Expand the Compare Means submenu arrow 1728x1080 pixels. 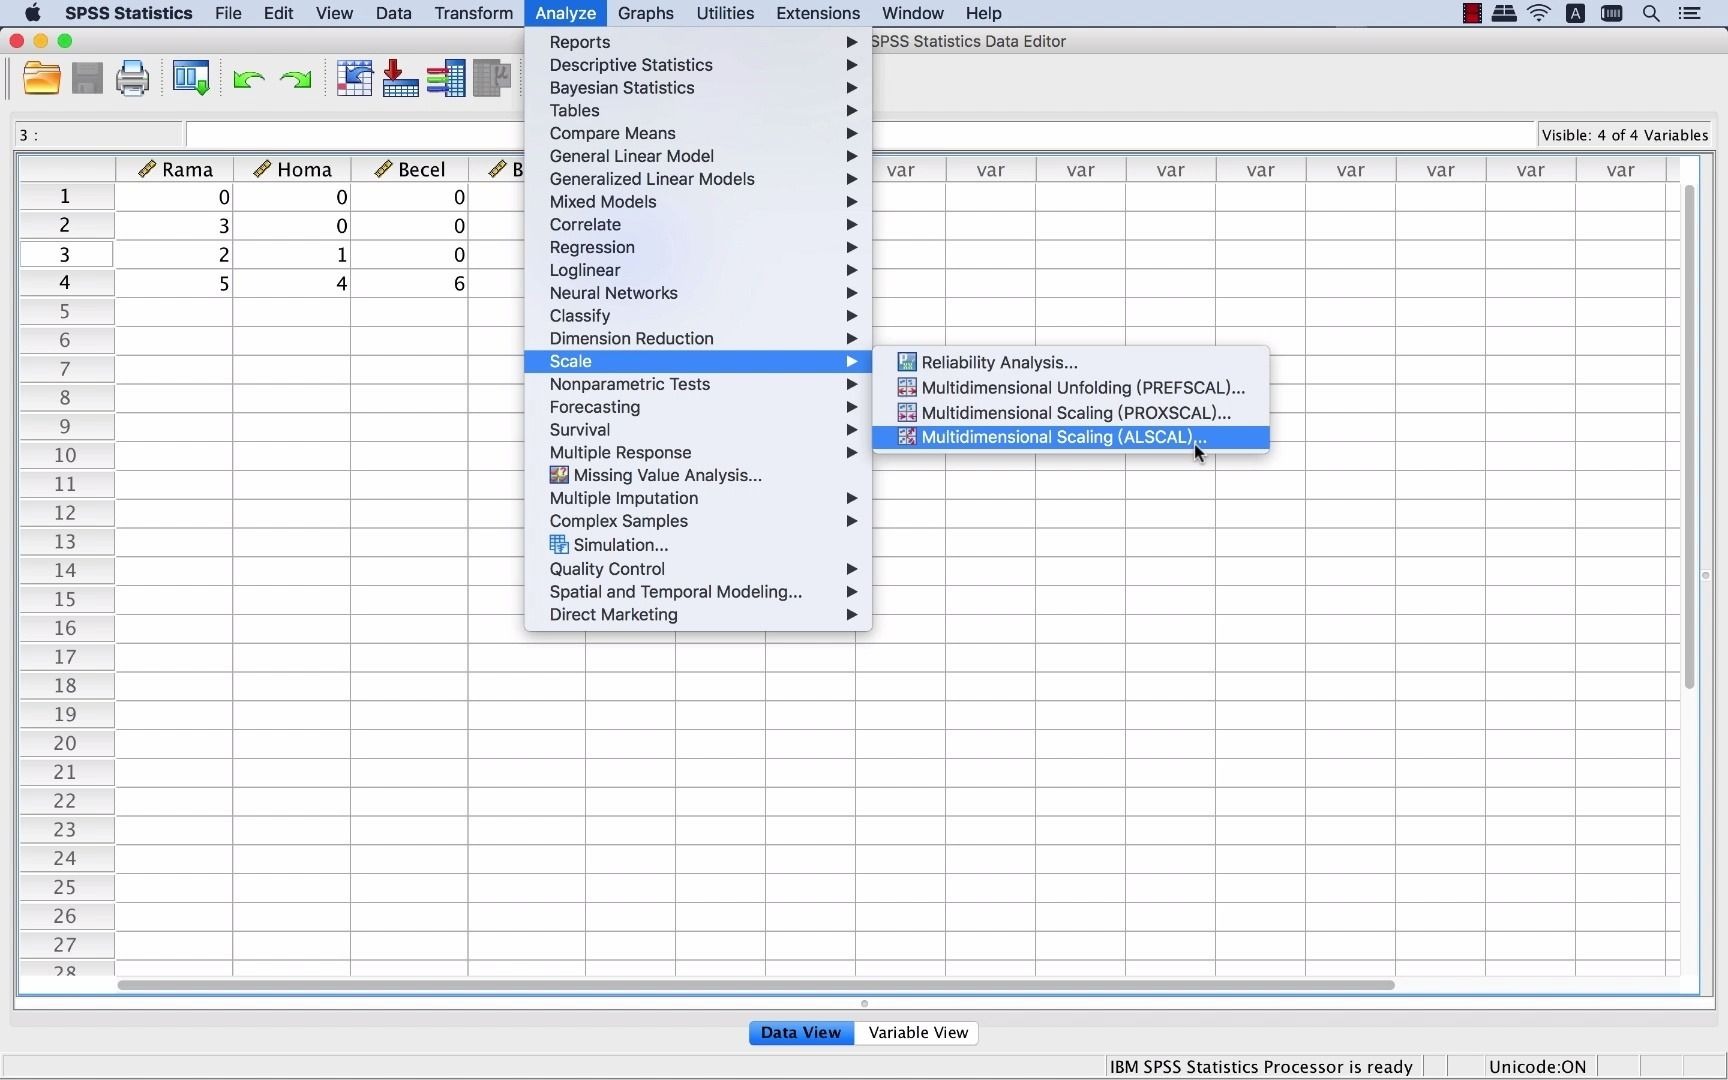tap(852, 133)
